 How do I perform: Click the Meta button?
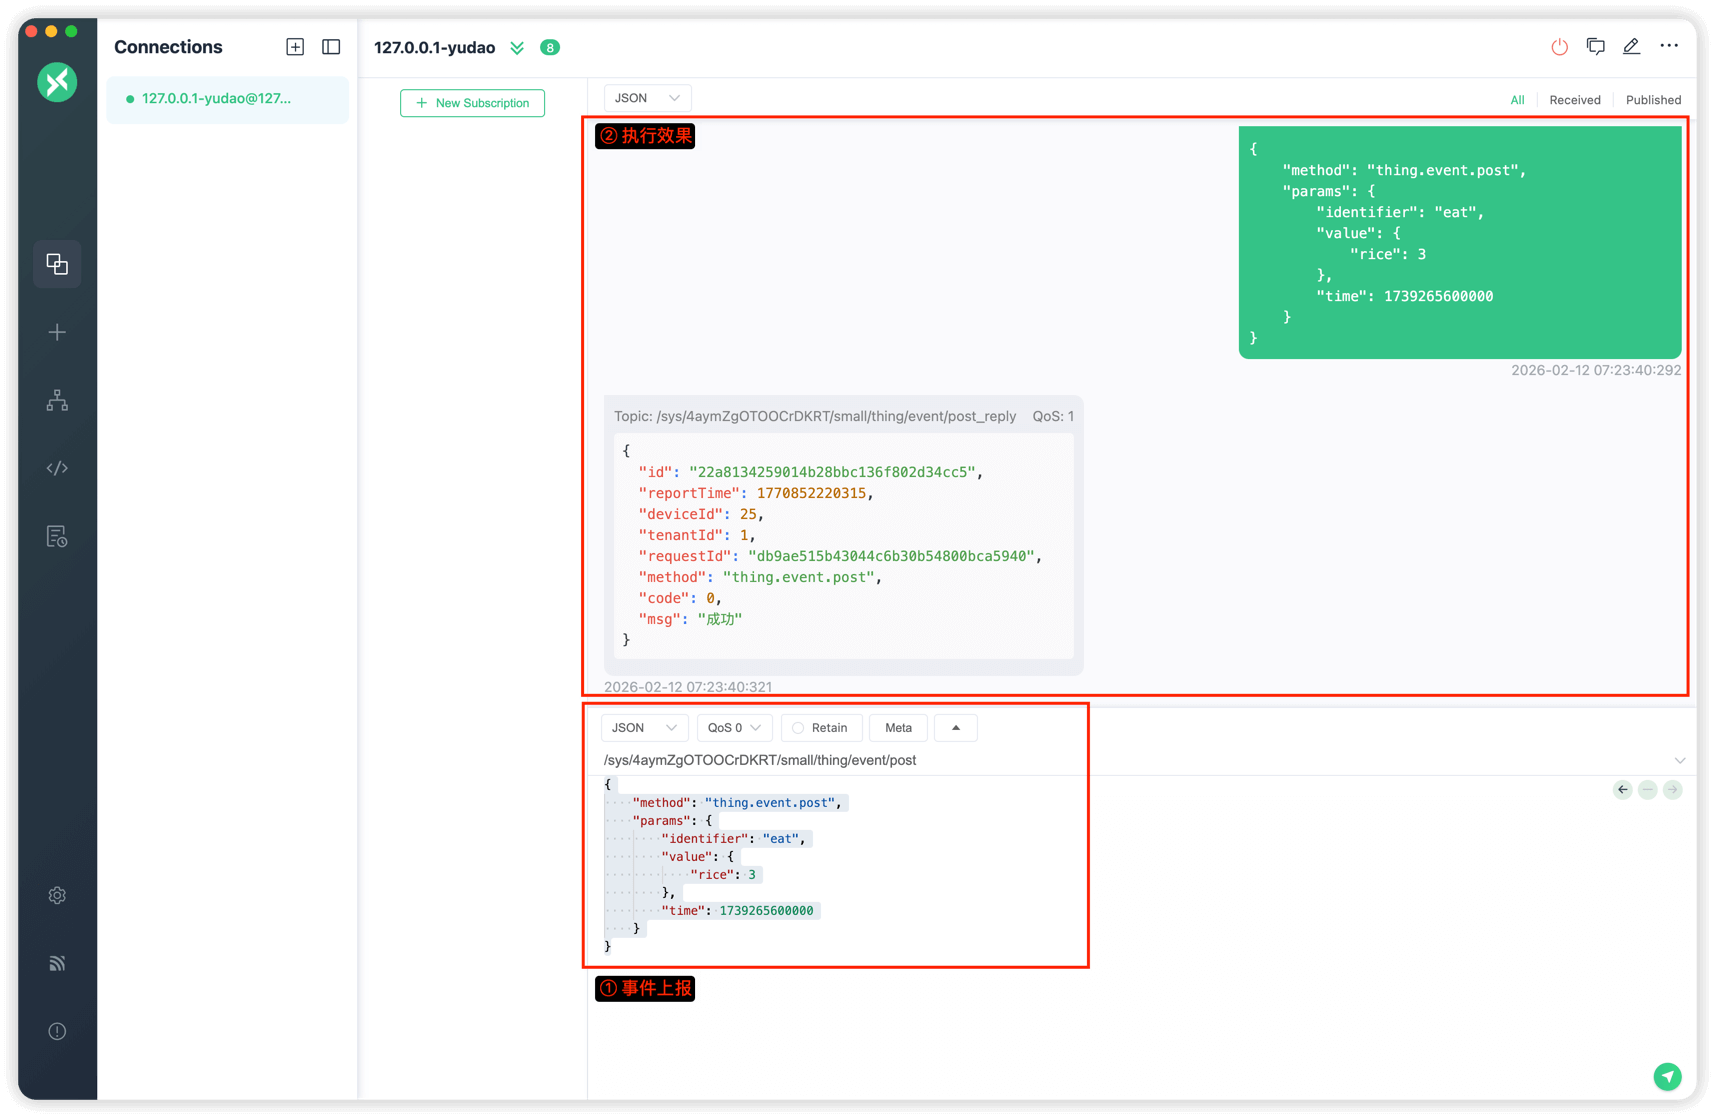click(x=898, y=728)
